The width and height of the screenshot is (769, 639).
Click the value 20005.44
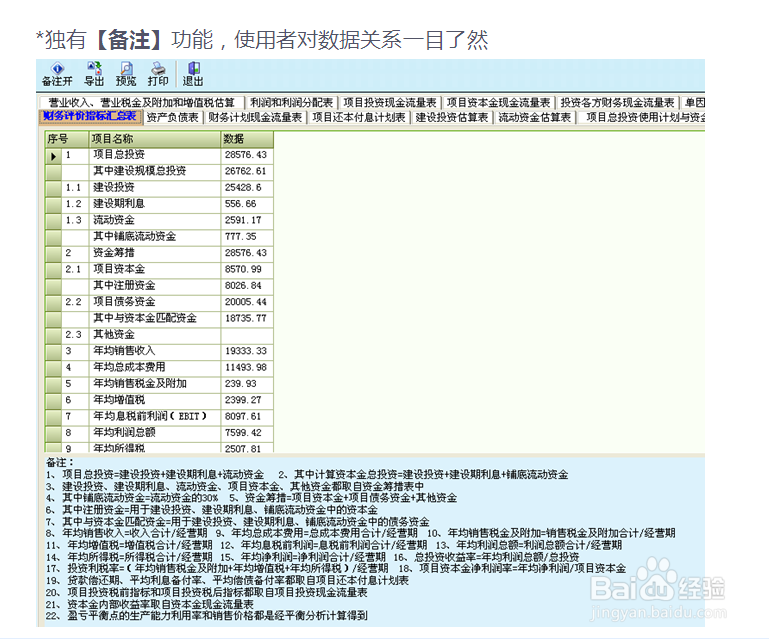247,302
